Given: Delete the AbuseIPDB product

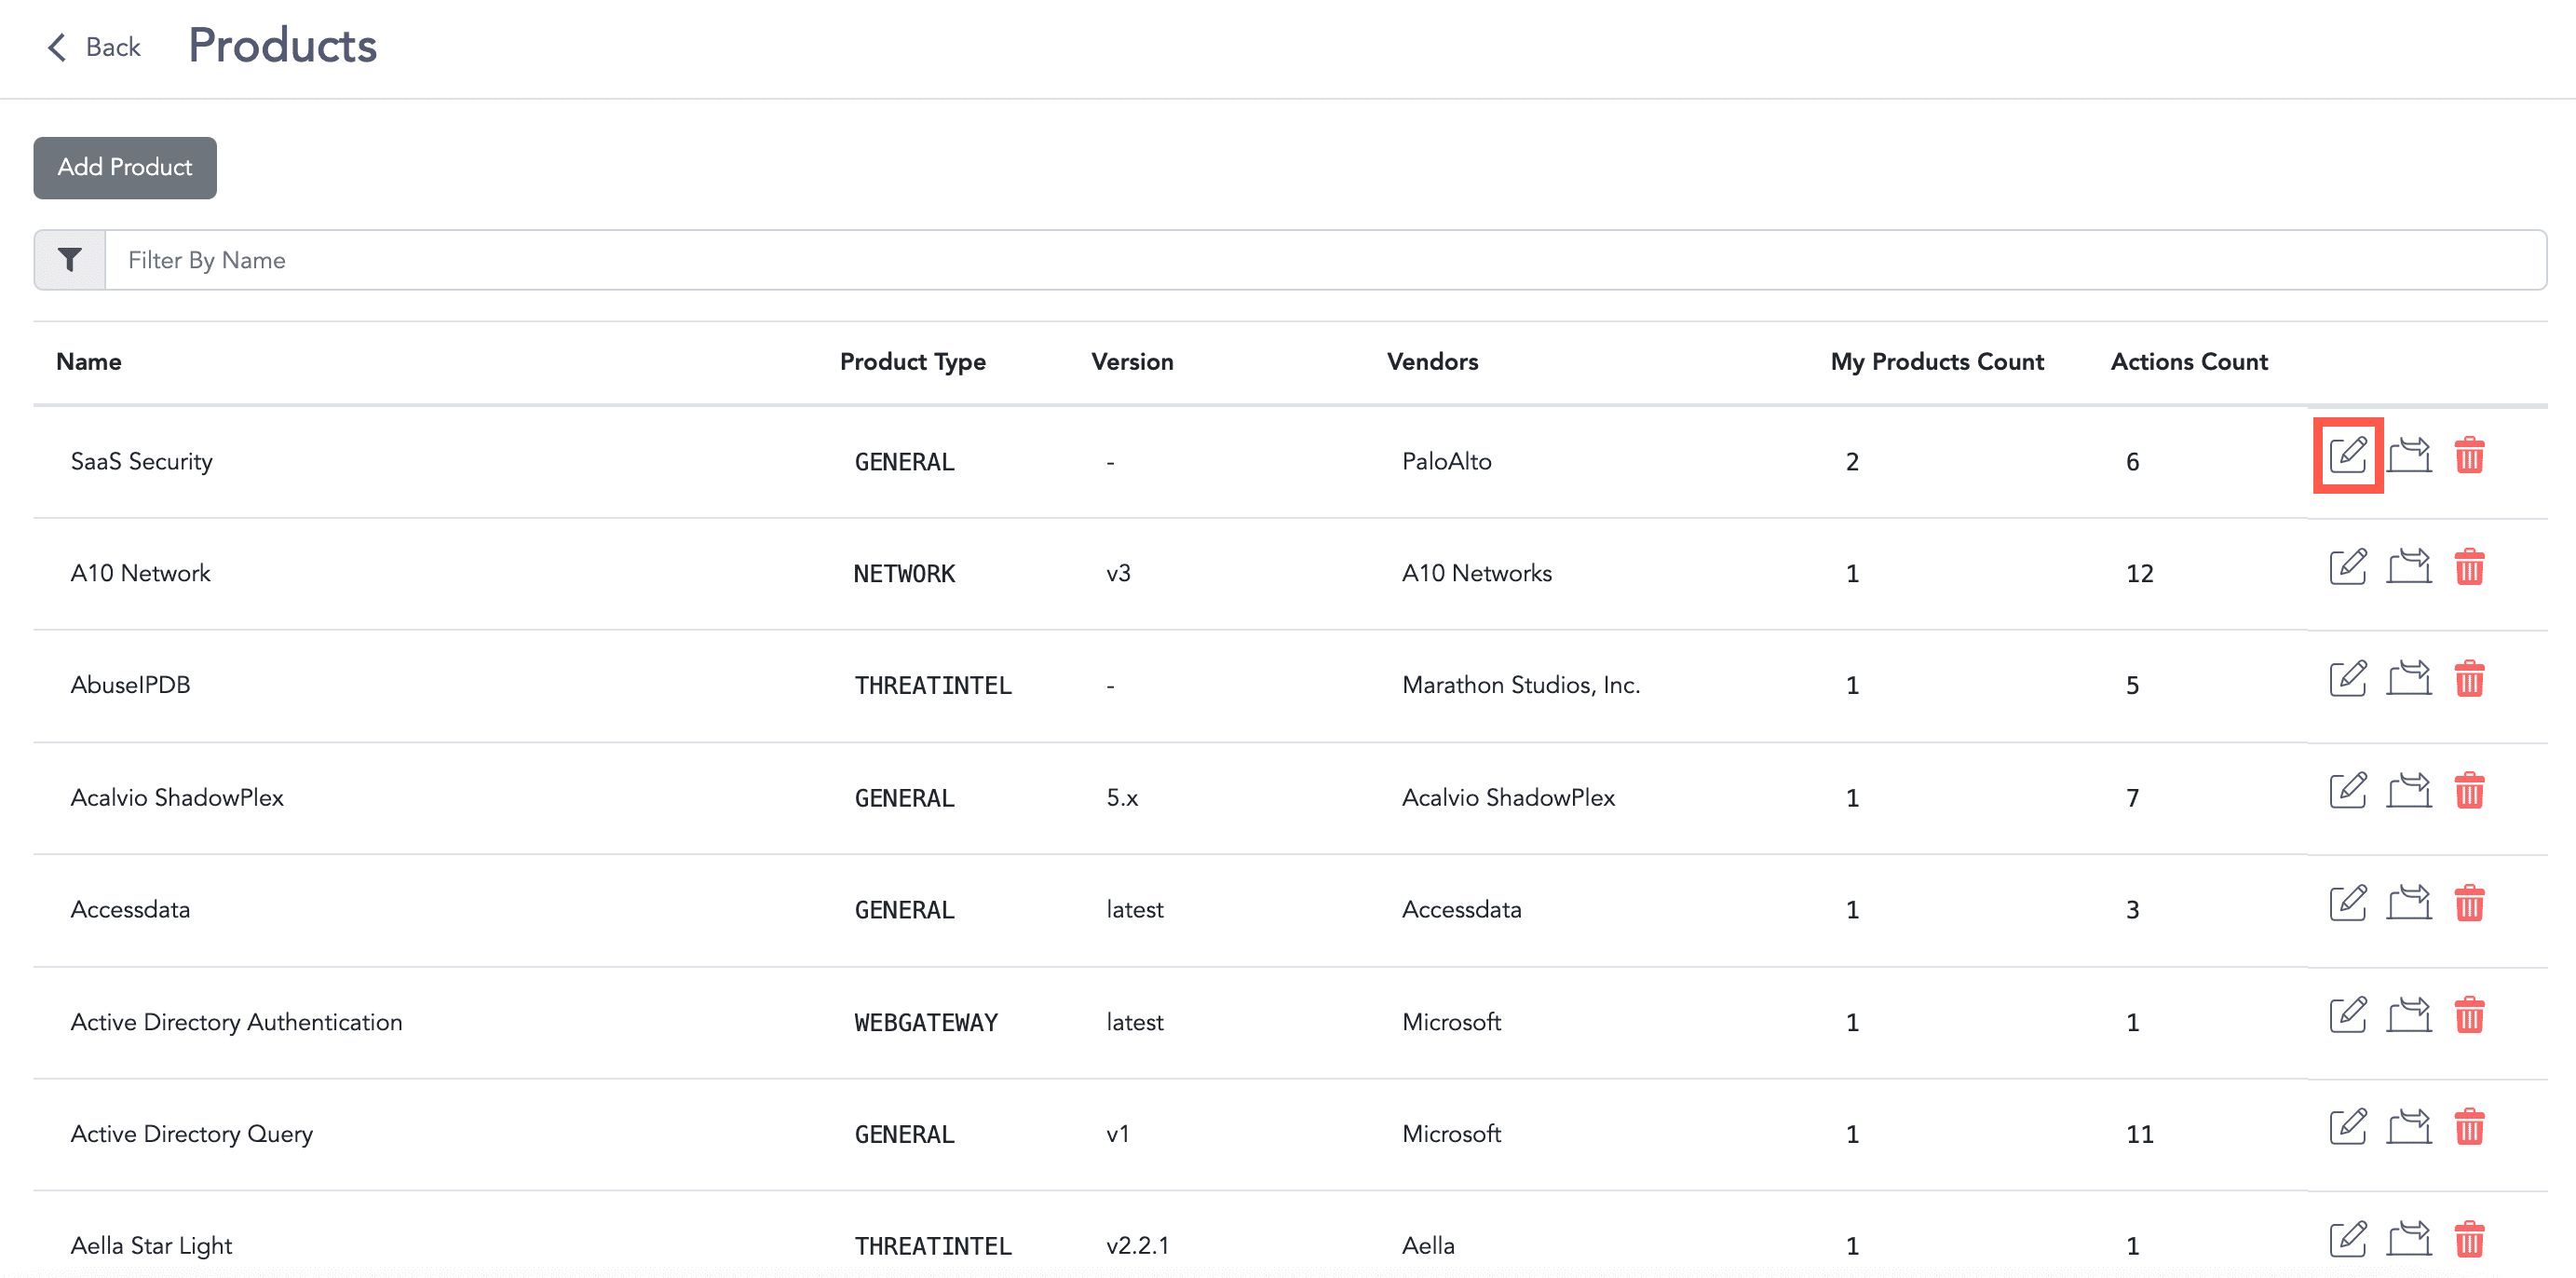Looking at the screenshot, I should point(2471,679).
